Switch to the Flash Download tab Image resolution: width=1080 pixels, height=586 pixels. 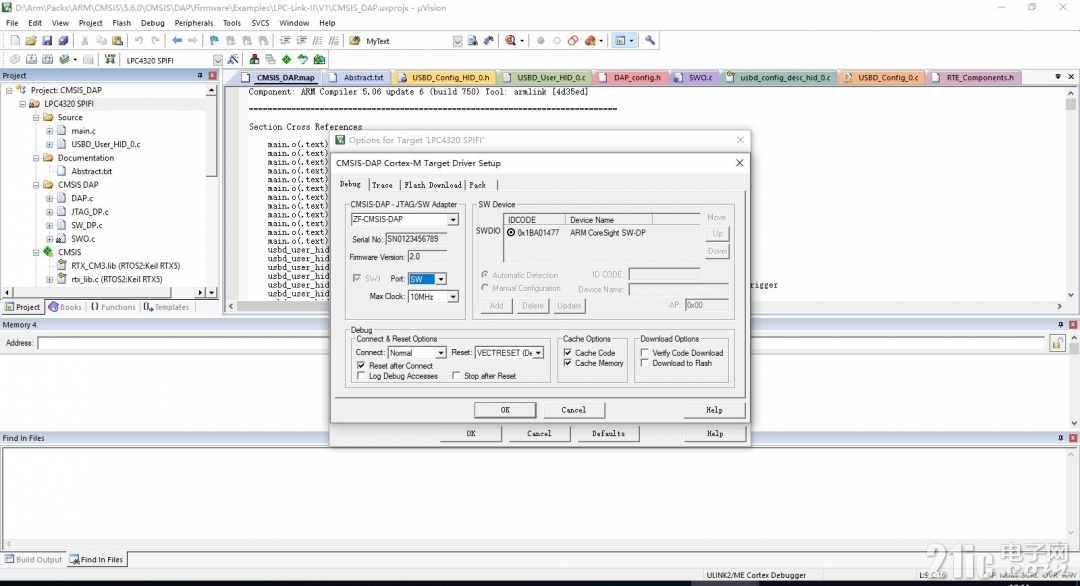point(433,185)
